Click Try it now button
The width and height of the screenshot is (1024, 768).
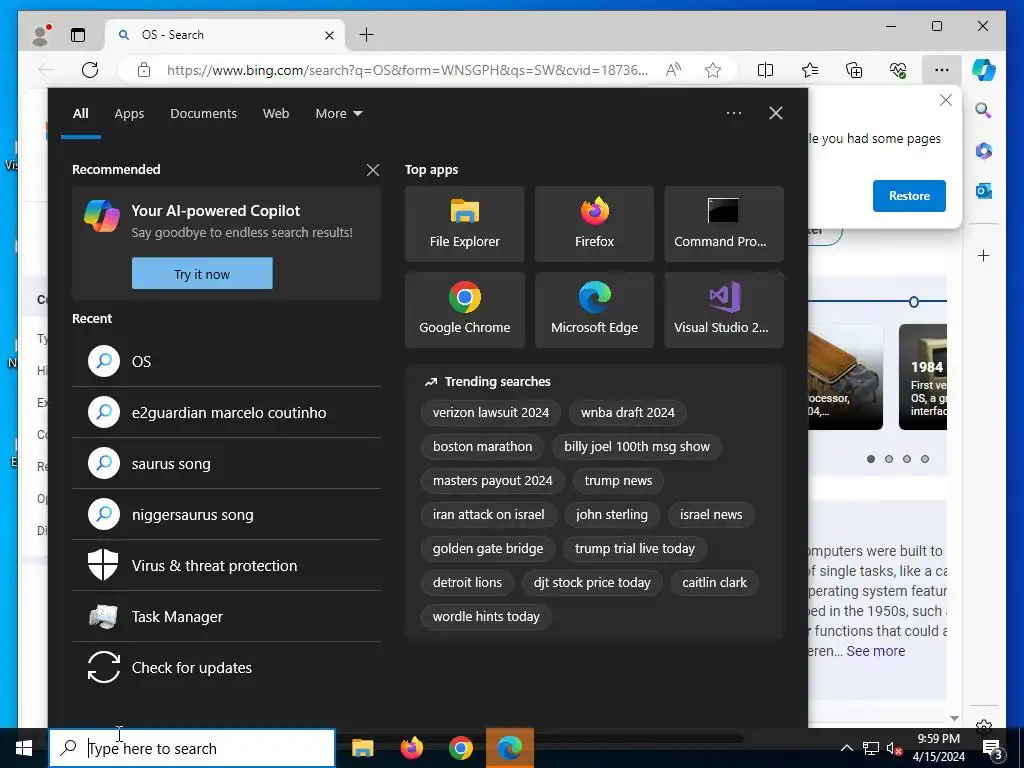202,274
